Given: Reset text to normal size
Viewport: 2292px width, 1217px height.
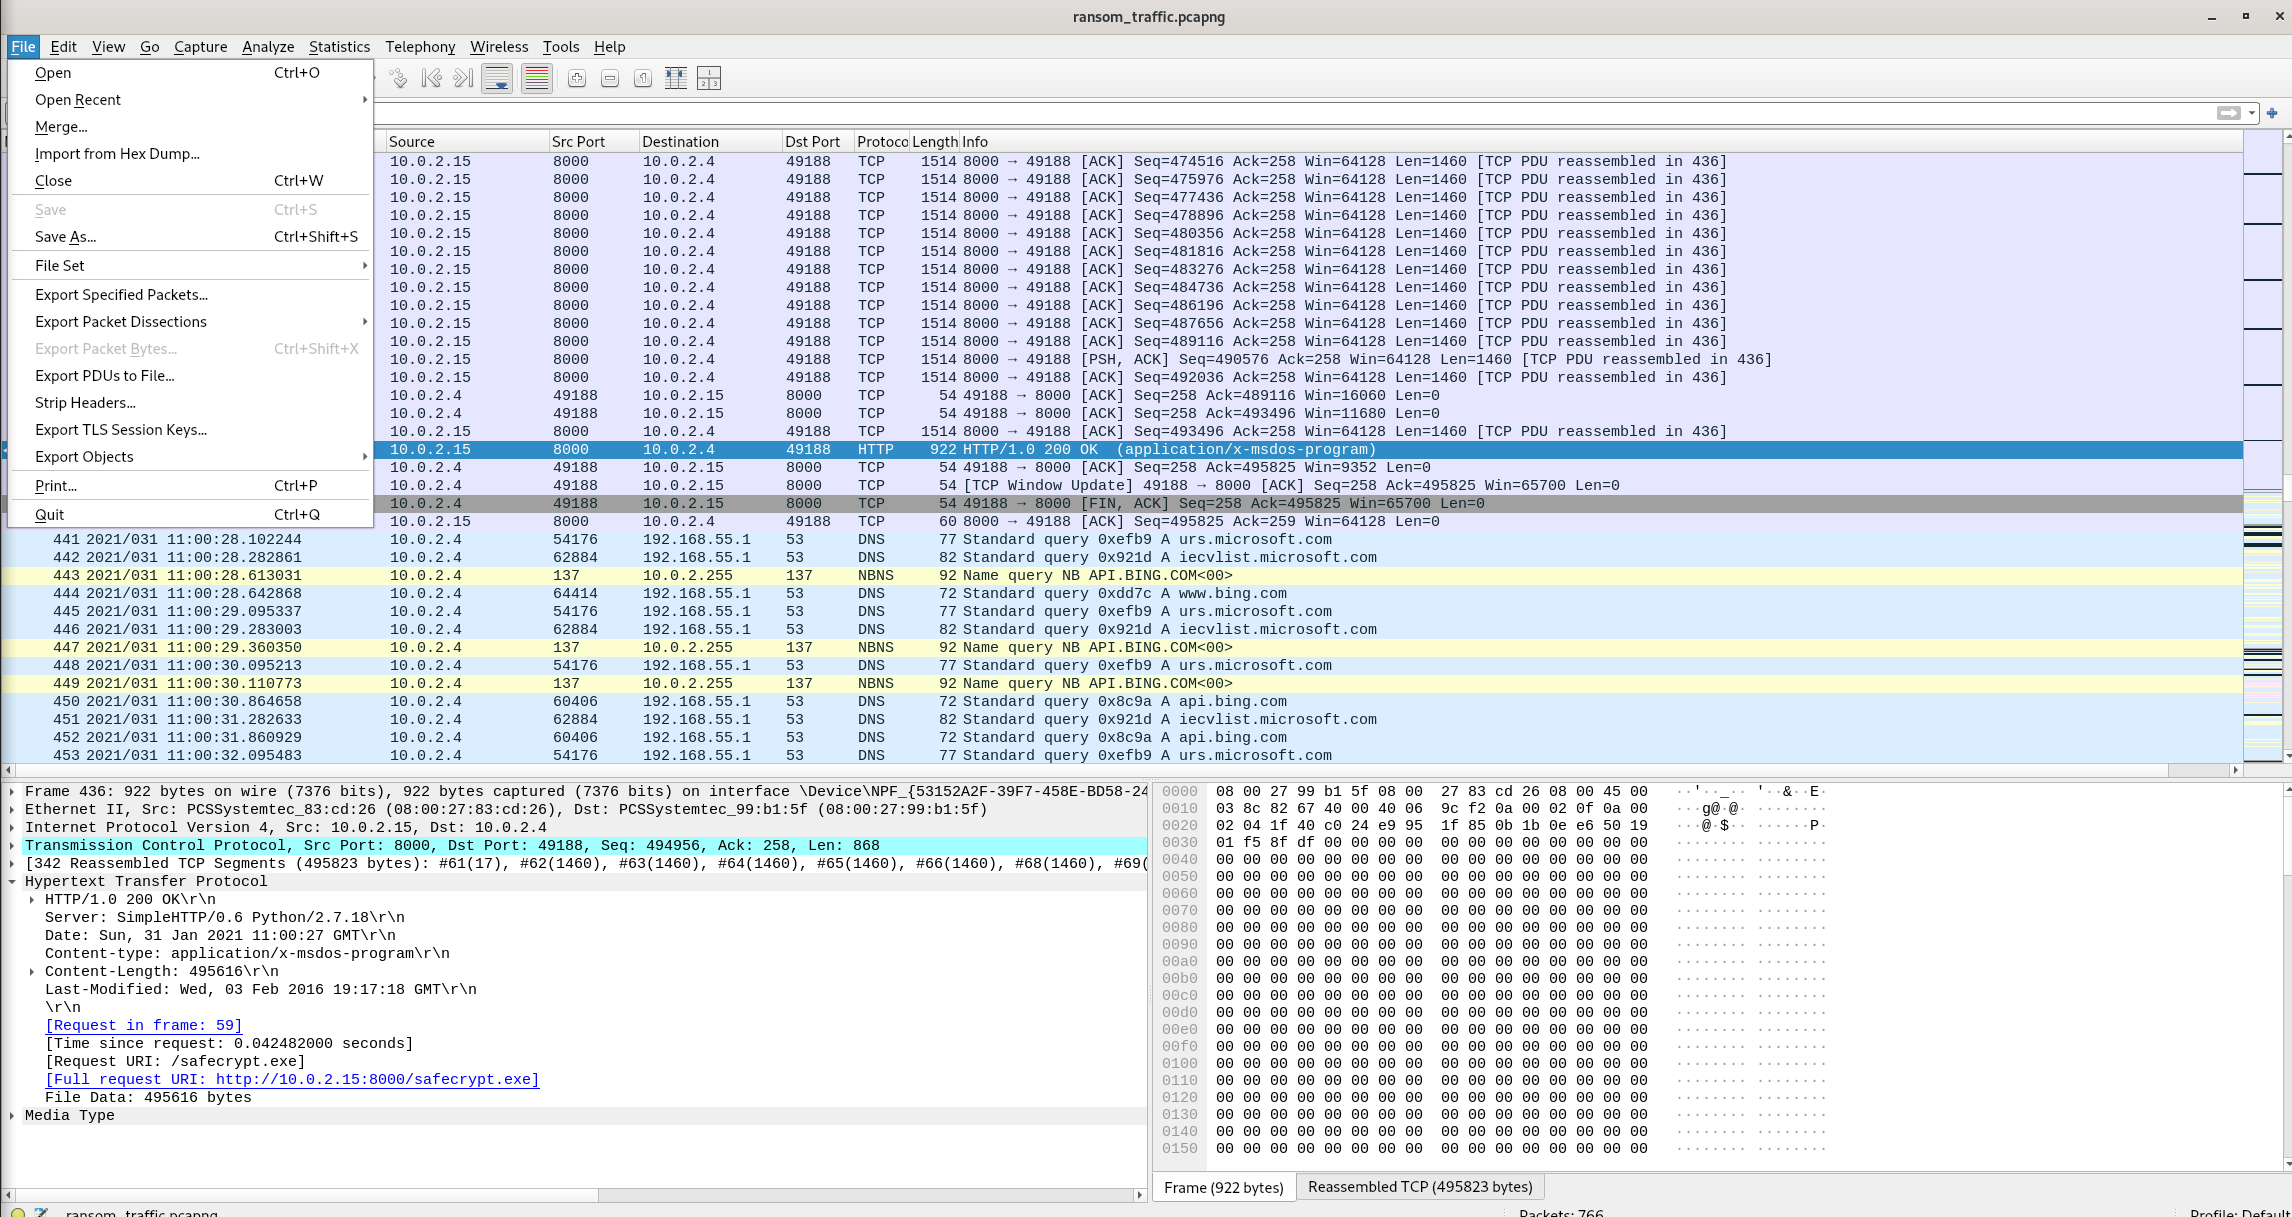Looking at the screenshot, I should point(643,78).
